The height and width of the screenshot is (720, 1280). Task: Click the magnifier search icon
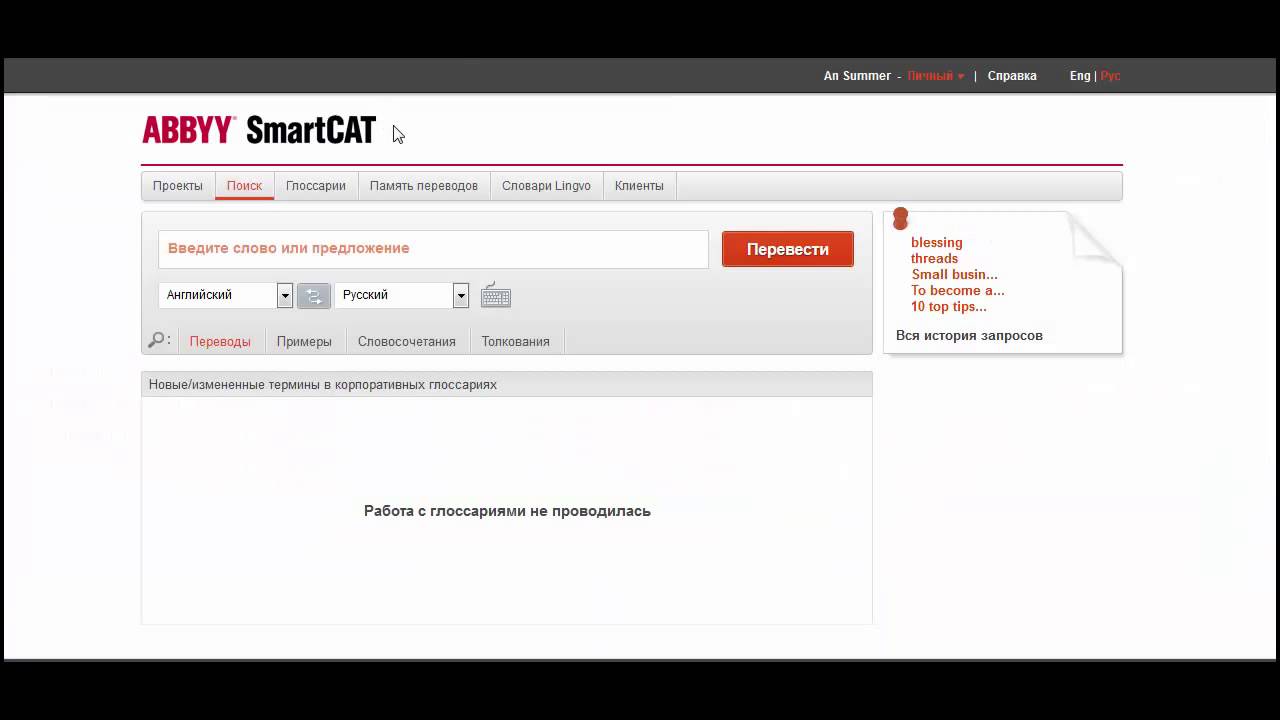click(156, 341)
